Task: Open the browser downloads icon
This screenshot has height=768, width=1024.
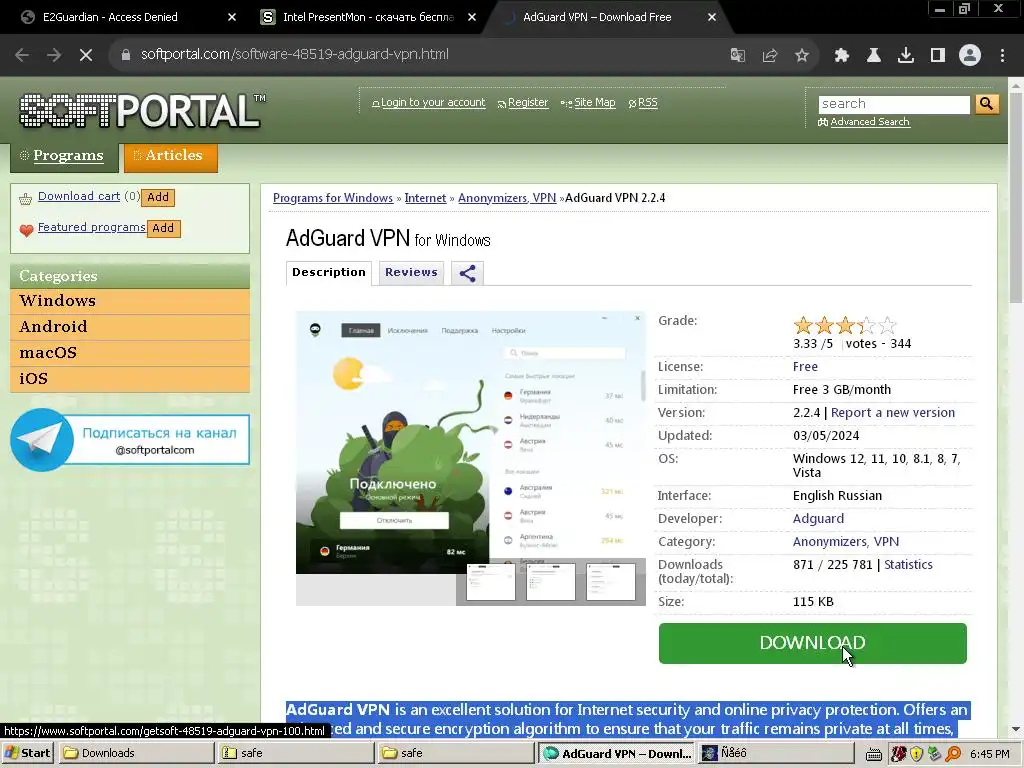Action: [x=906, y=55]
